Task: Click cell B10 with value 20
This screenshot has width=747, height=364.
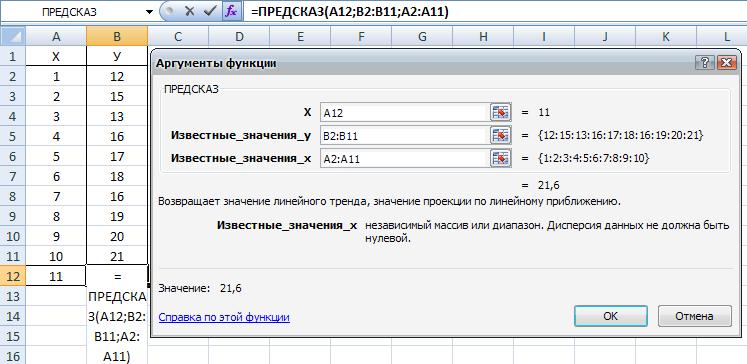Action: [117, 237]
